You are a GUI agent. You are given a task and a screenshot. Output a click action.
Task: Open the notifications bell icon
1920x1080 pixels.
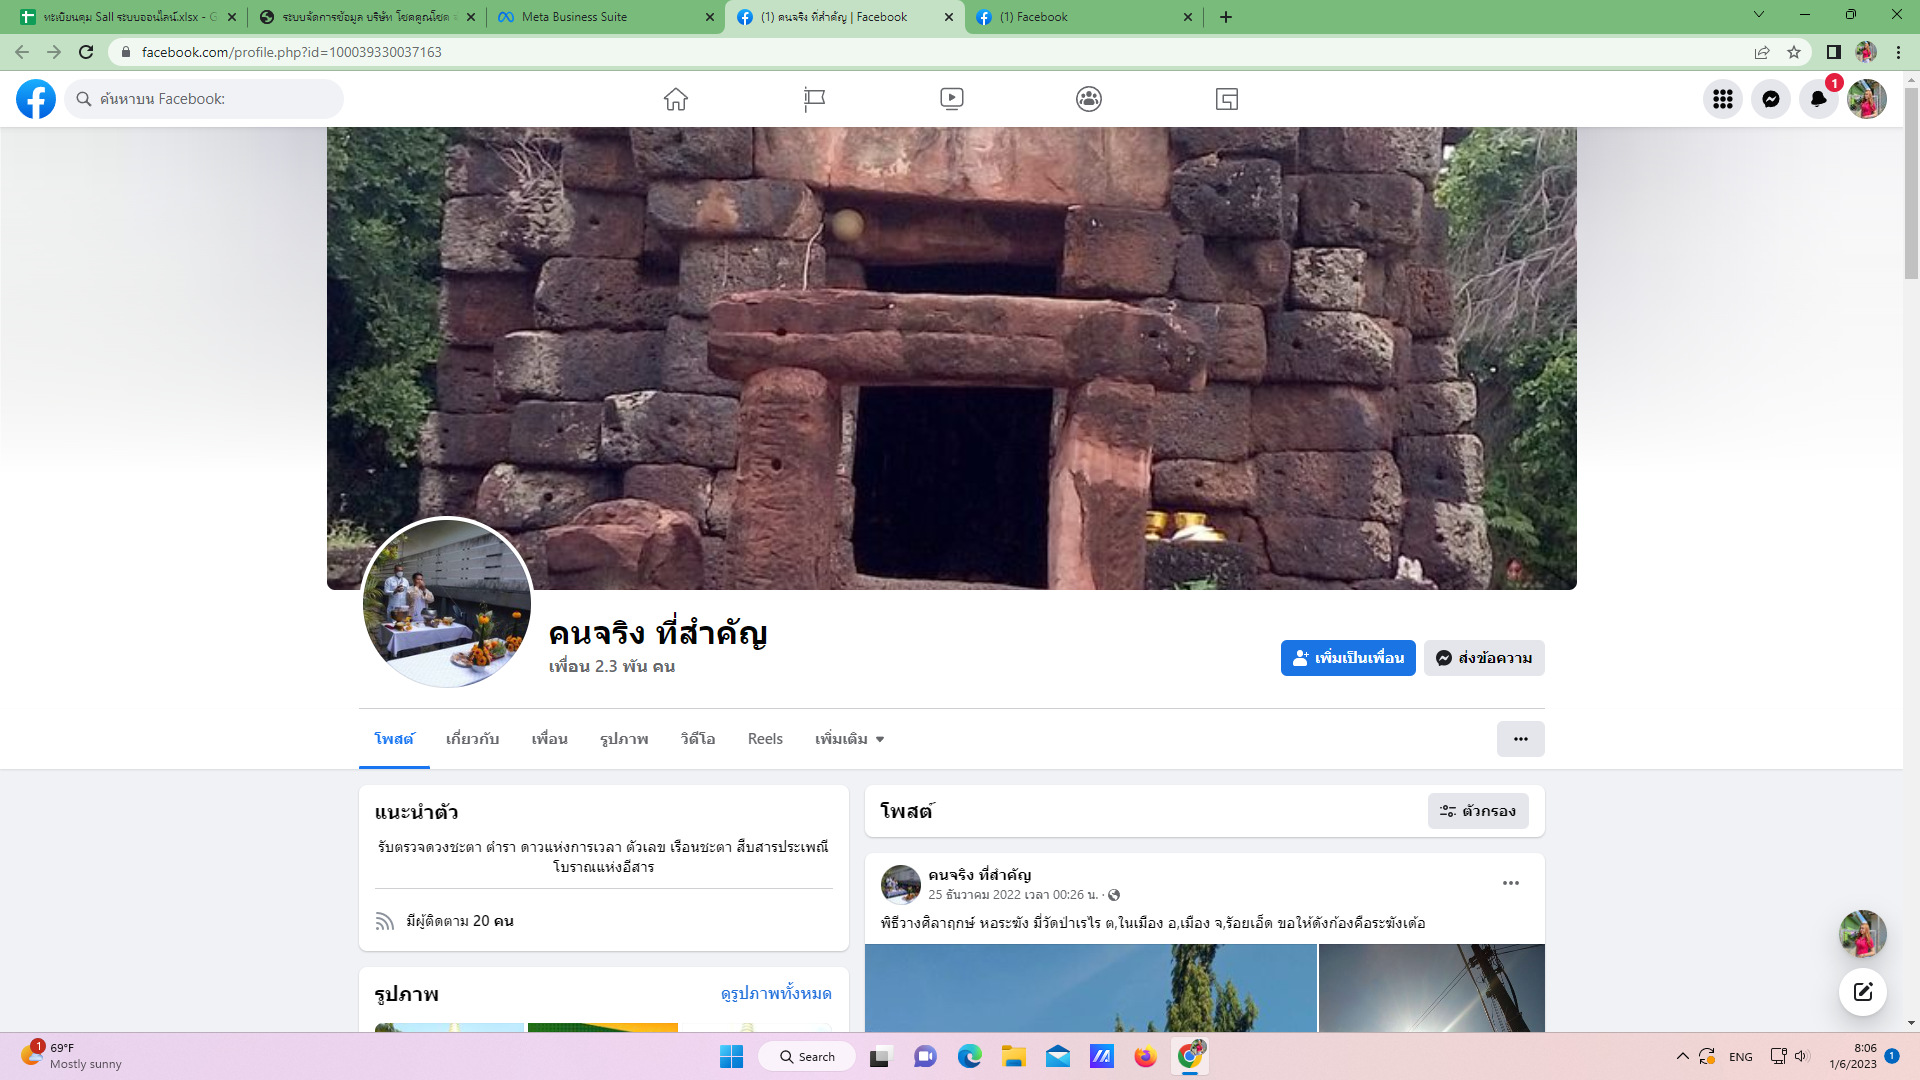[x=1818, y=99]
